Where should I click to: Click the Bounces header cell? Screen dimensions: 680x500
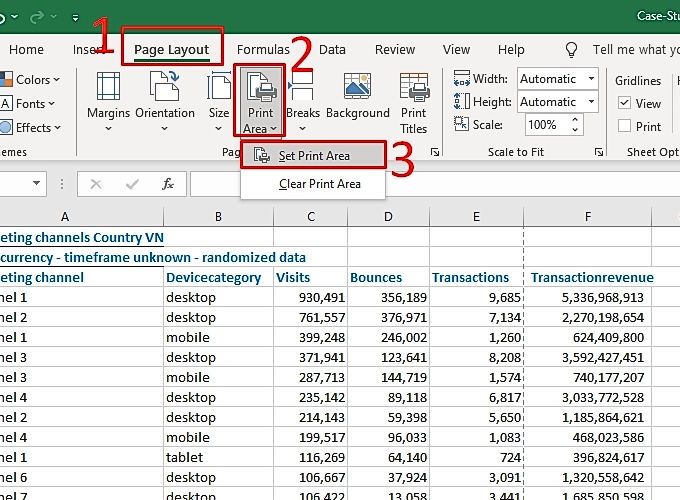tap(388, 278)
